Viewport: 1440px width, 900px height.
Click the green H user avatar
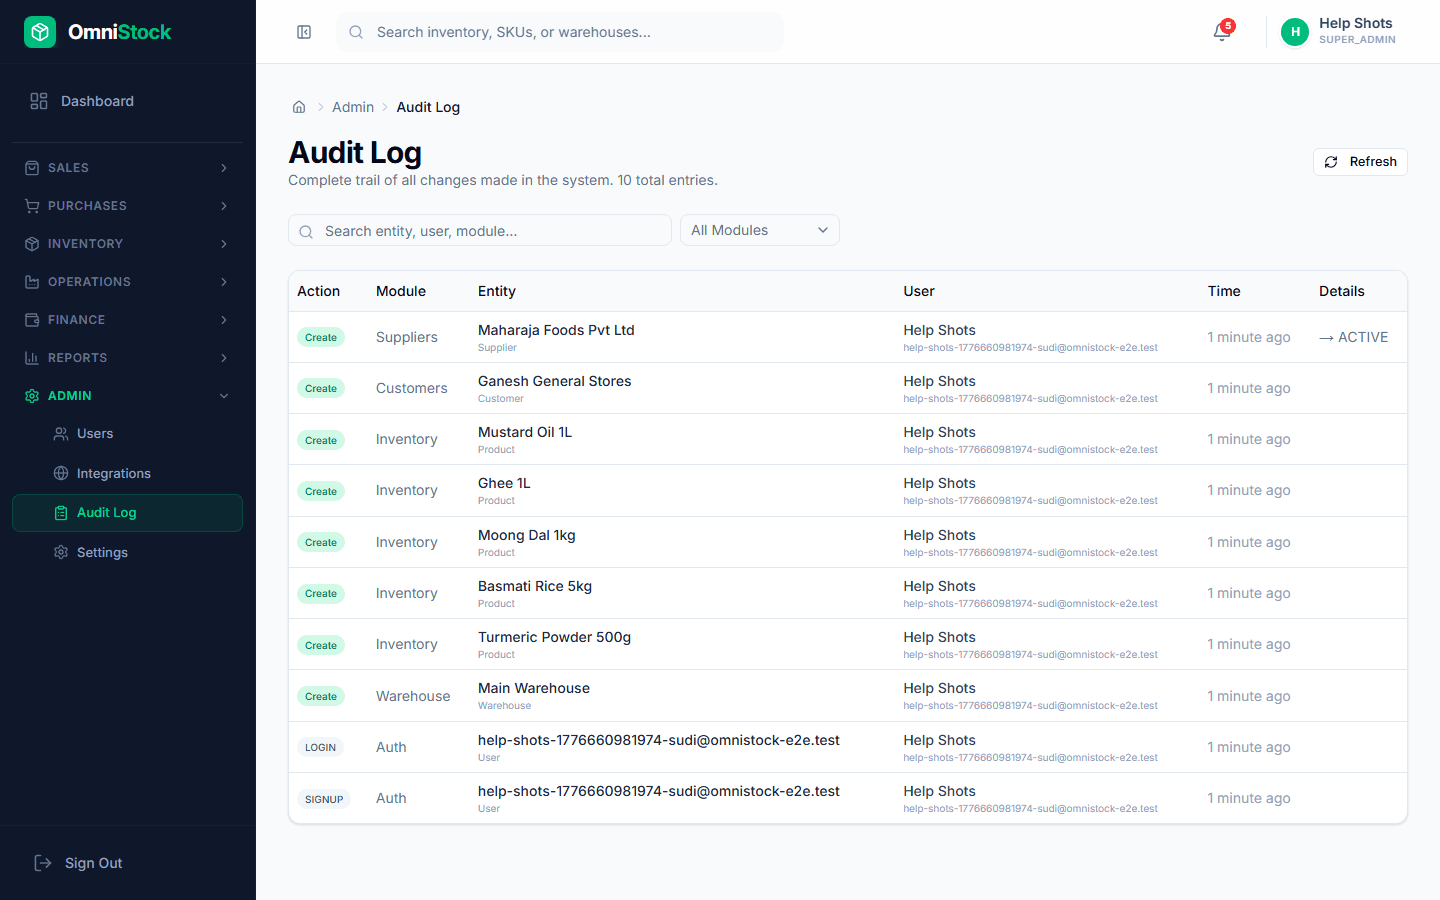1295,32
